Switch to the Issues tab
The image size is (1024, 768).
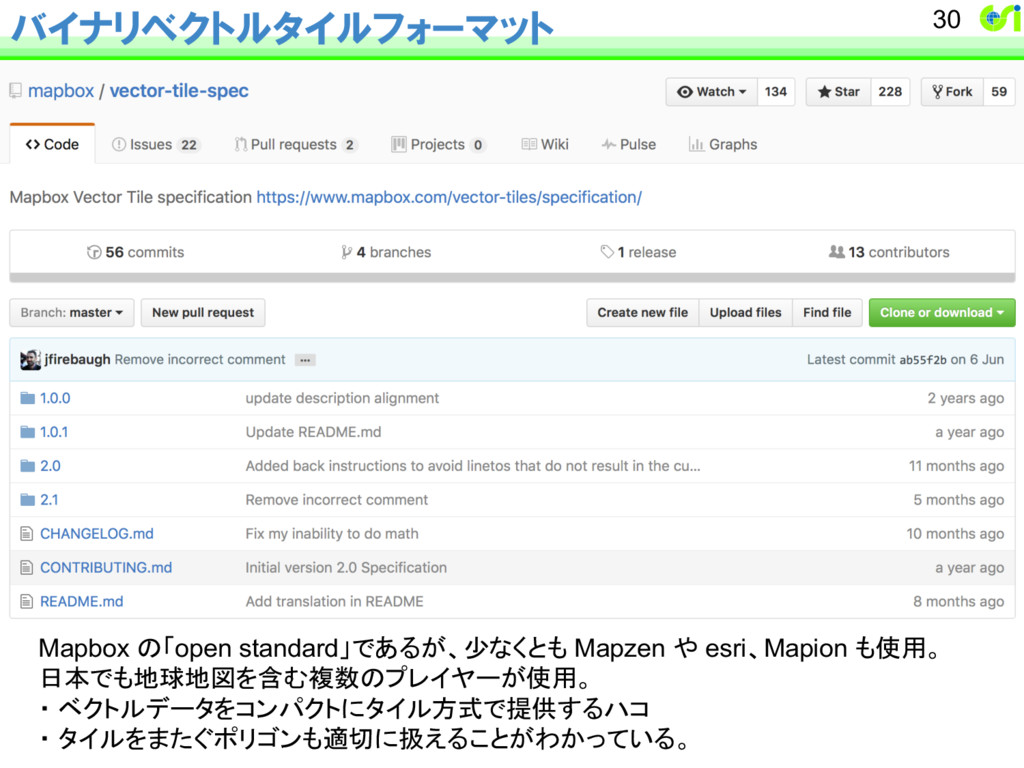155,144
